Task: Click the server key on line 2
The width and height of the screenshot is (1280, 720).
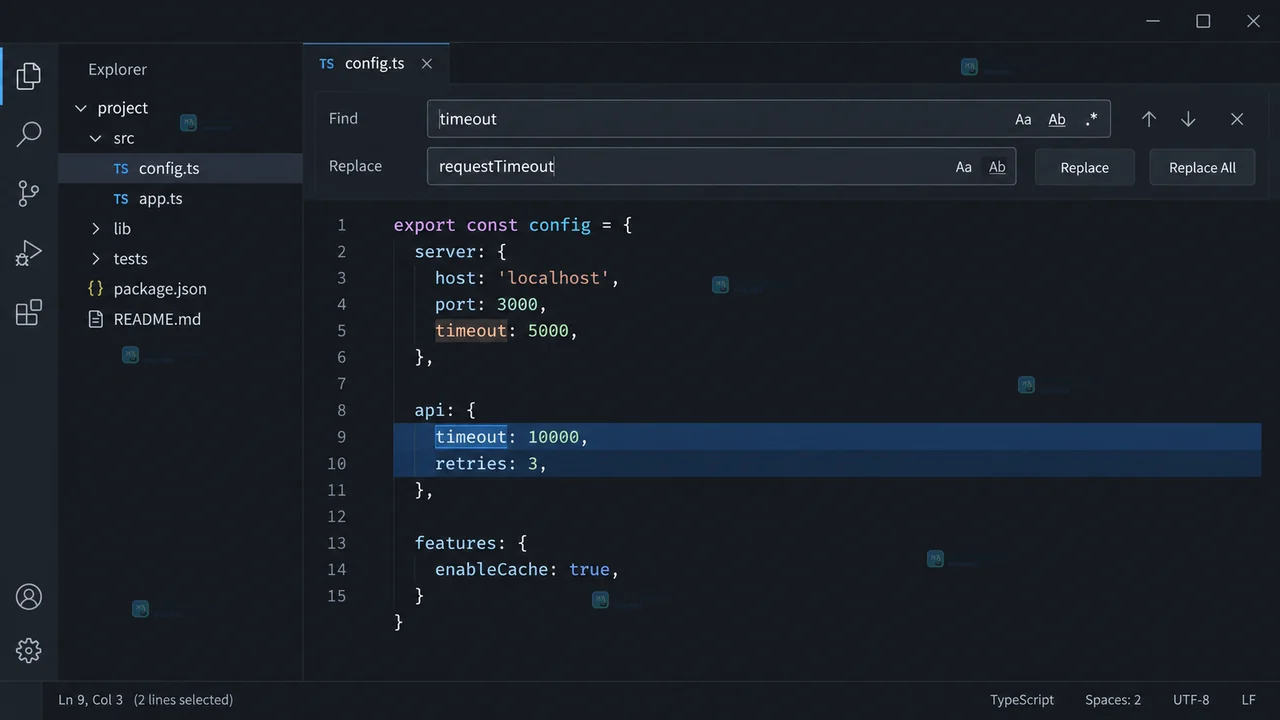Action: (445, 251)
